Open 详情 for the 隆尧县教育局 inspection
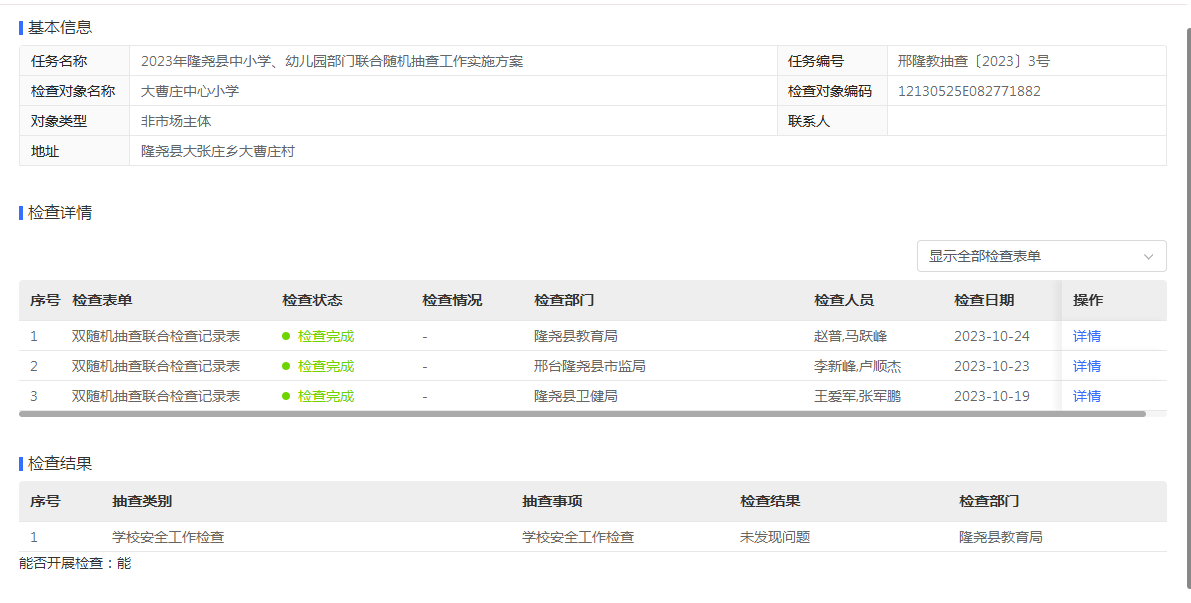The width and height of the screenshot is (1191, 603). click(1086, 336)
